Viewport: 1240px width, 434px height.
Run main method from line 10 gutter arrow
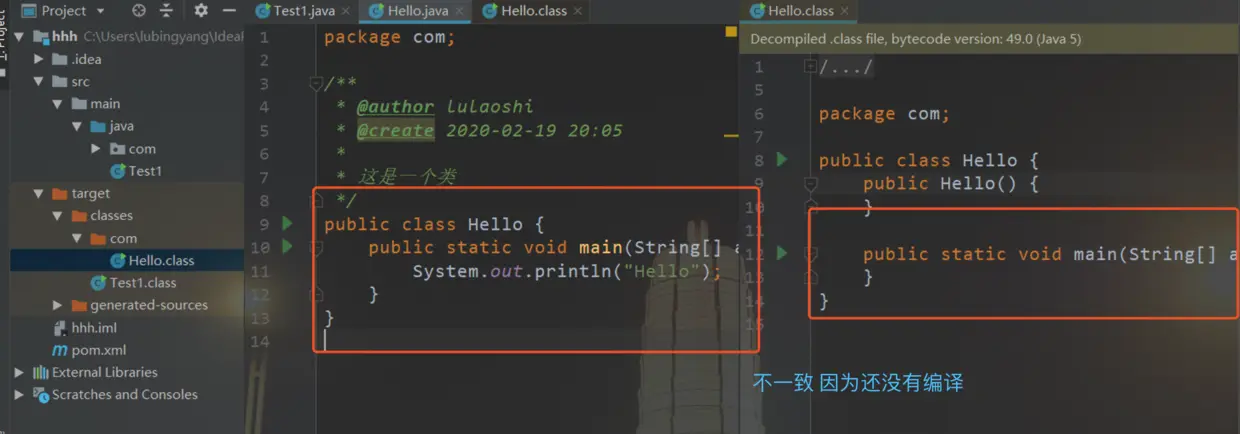[x=288, y=246]
